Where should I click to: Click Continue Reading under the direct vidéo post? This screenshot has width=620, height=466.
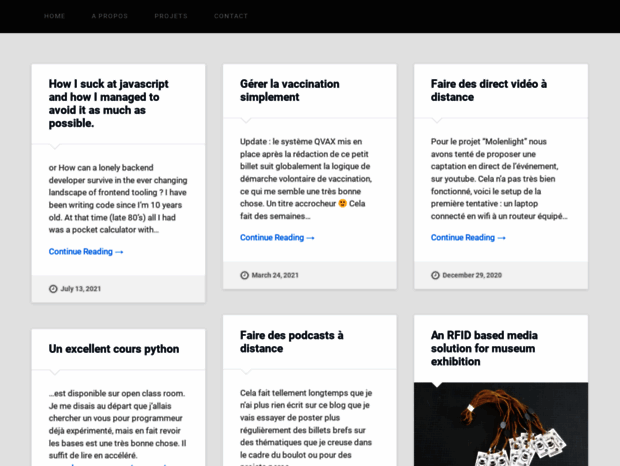[468, 238]
